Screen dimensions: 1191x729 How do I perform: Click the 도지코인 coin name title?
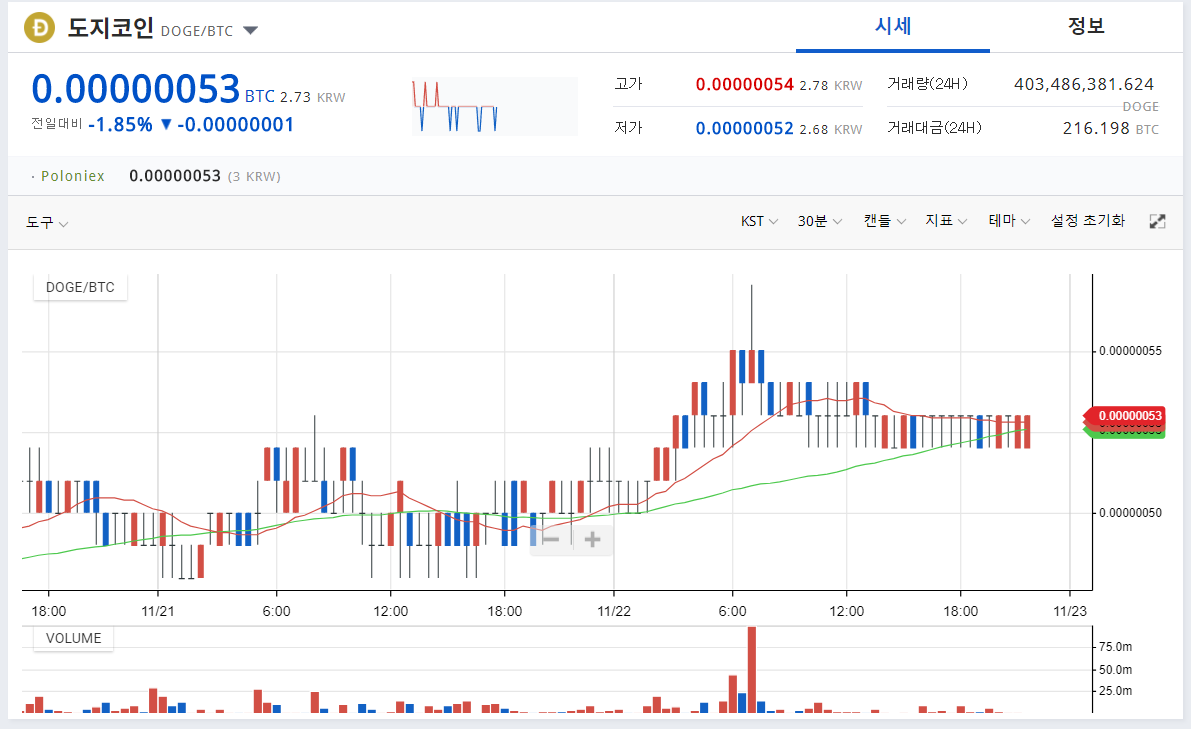point(111,28)
